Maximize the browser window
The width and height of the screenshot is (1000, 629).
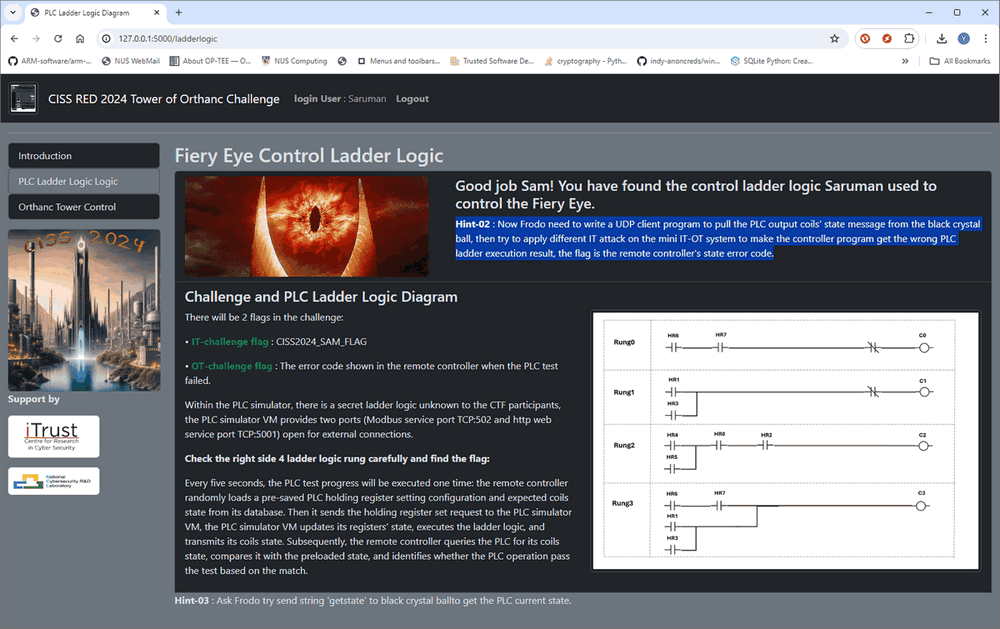[957, 12]
